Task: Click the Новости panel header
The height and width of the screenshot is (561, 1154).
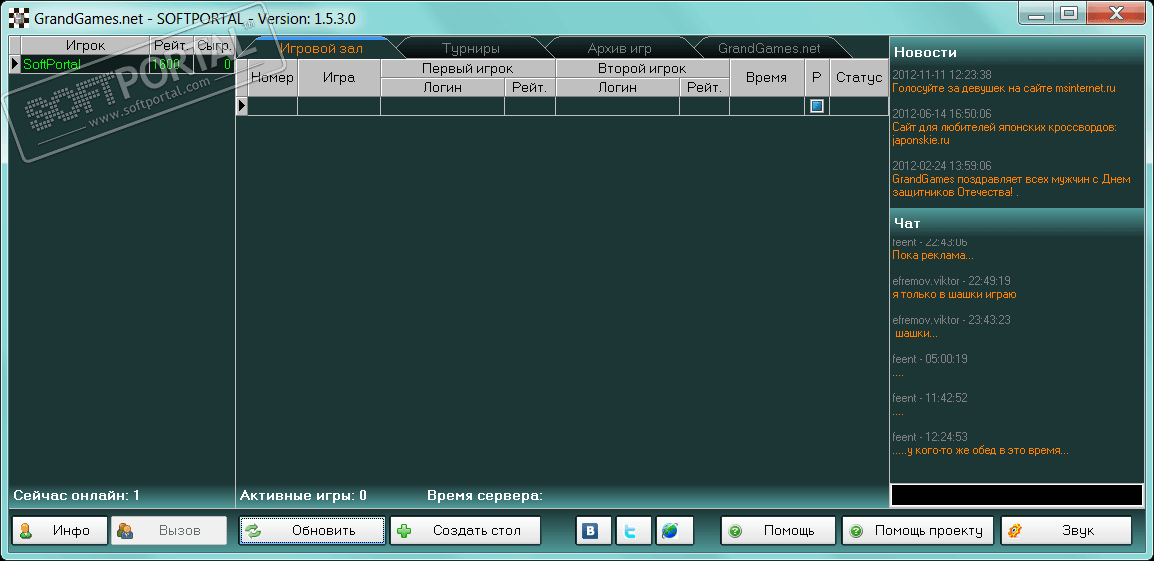Action: point(1016,52)
